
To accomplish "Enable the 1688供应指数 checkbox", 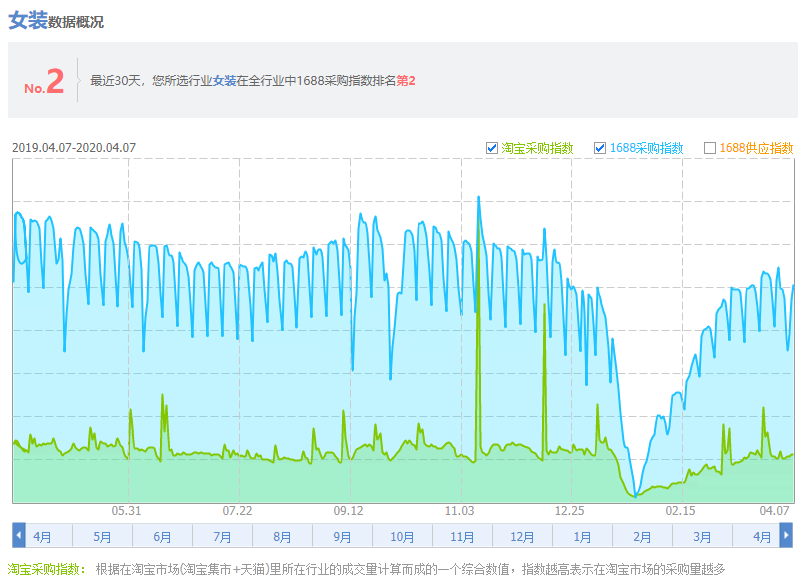I will [710, 148].
